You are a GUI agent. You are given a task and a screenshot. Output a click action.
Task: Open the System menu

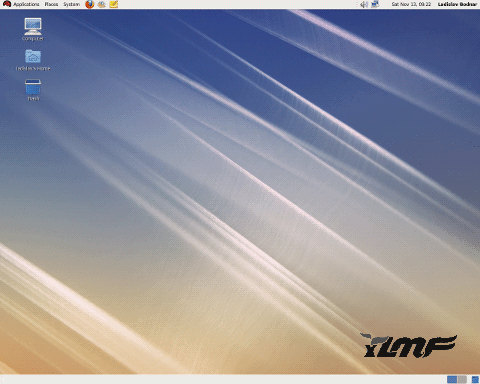(71, 4)
